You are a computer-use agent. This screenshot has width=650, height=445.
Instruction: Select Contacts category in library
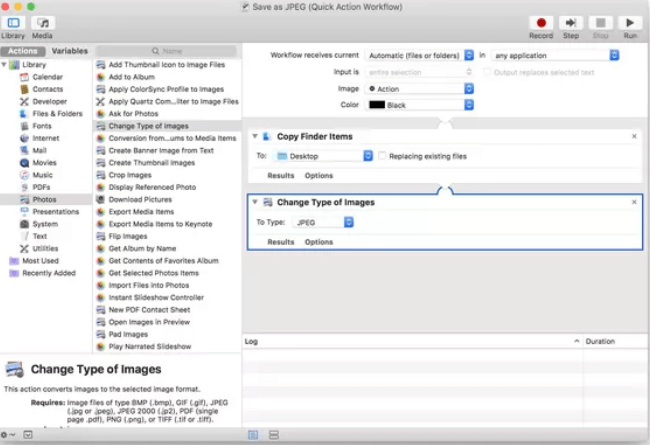[47, 89]
